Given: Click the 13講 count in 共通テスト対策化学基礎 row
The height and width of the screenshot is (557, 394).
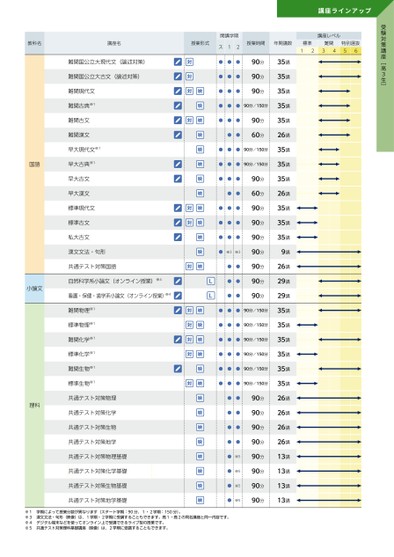Looking at the screenshot, I should (x=284, y=471).
